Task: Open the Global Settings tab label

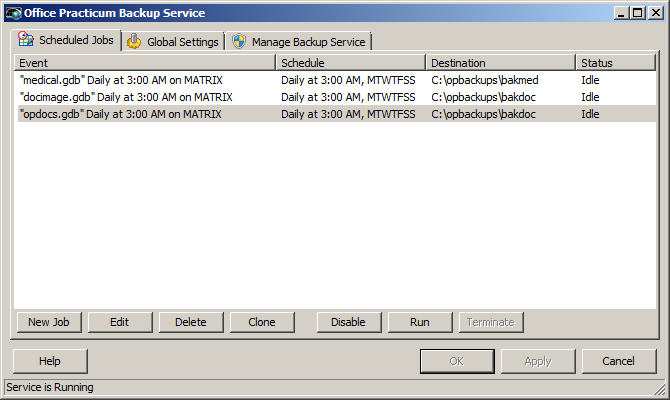Action: [x=183, y=42]
